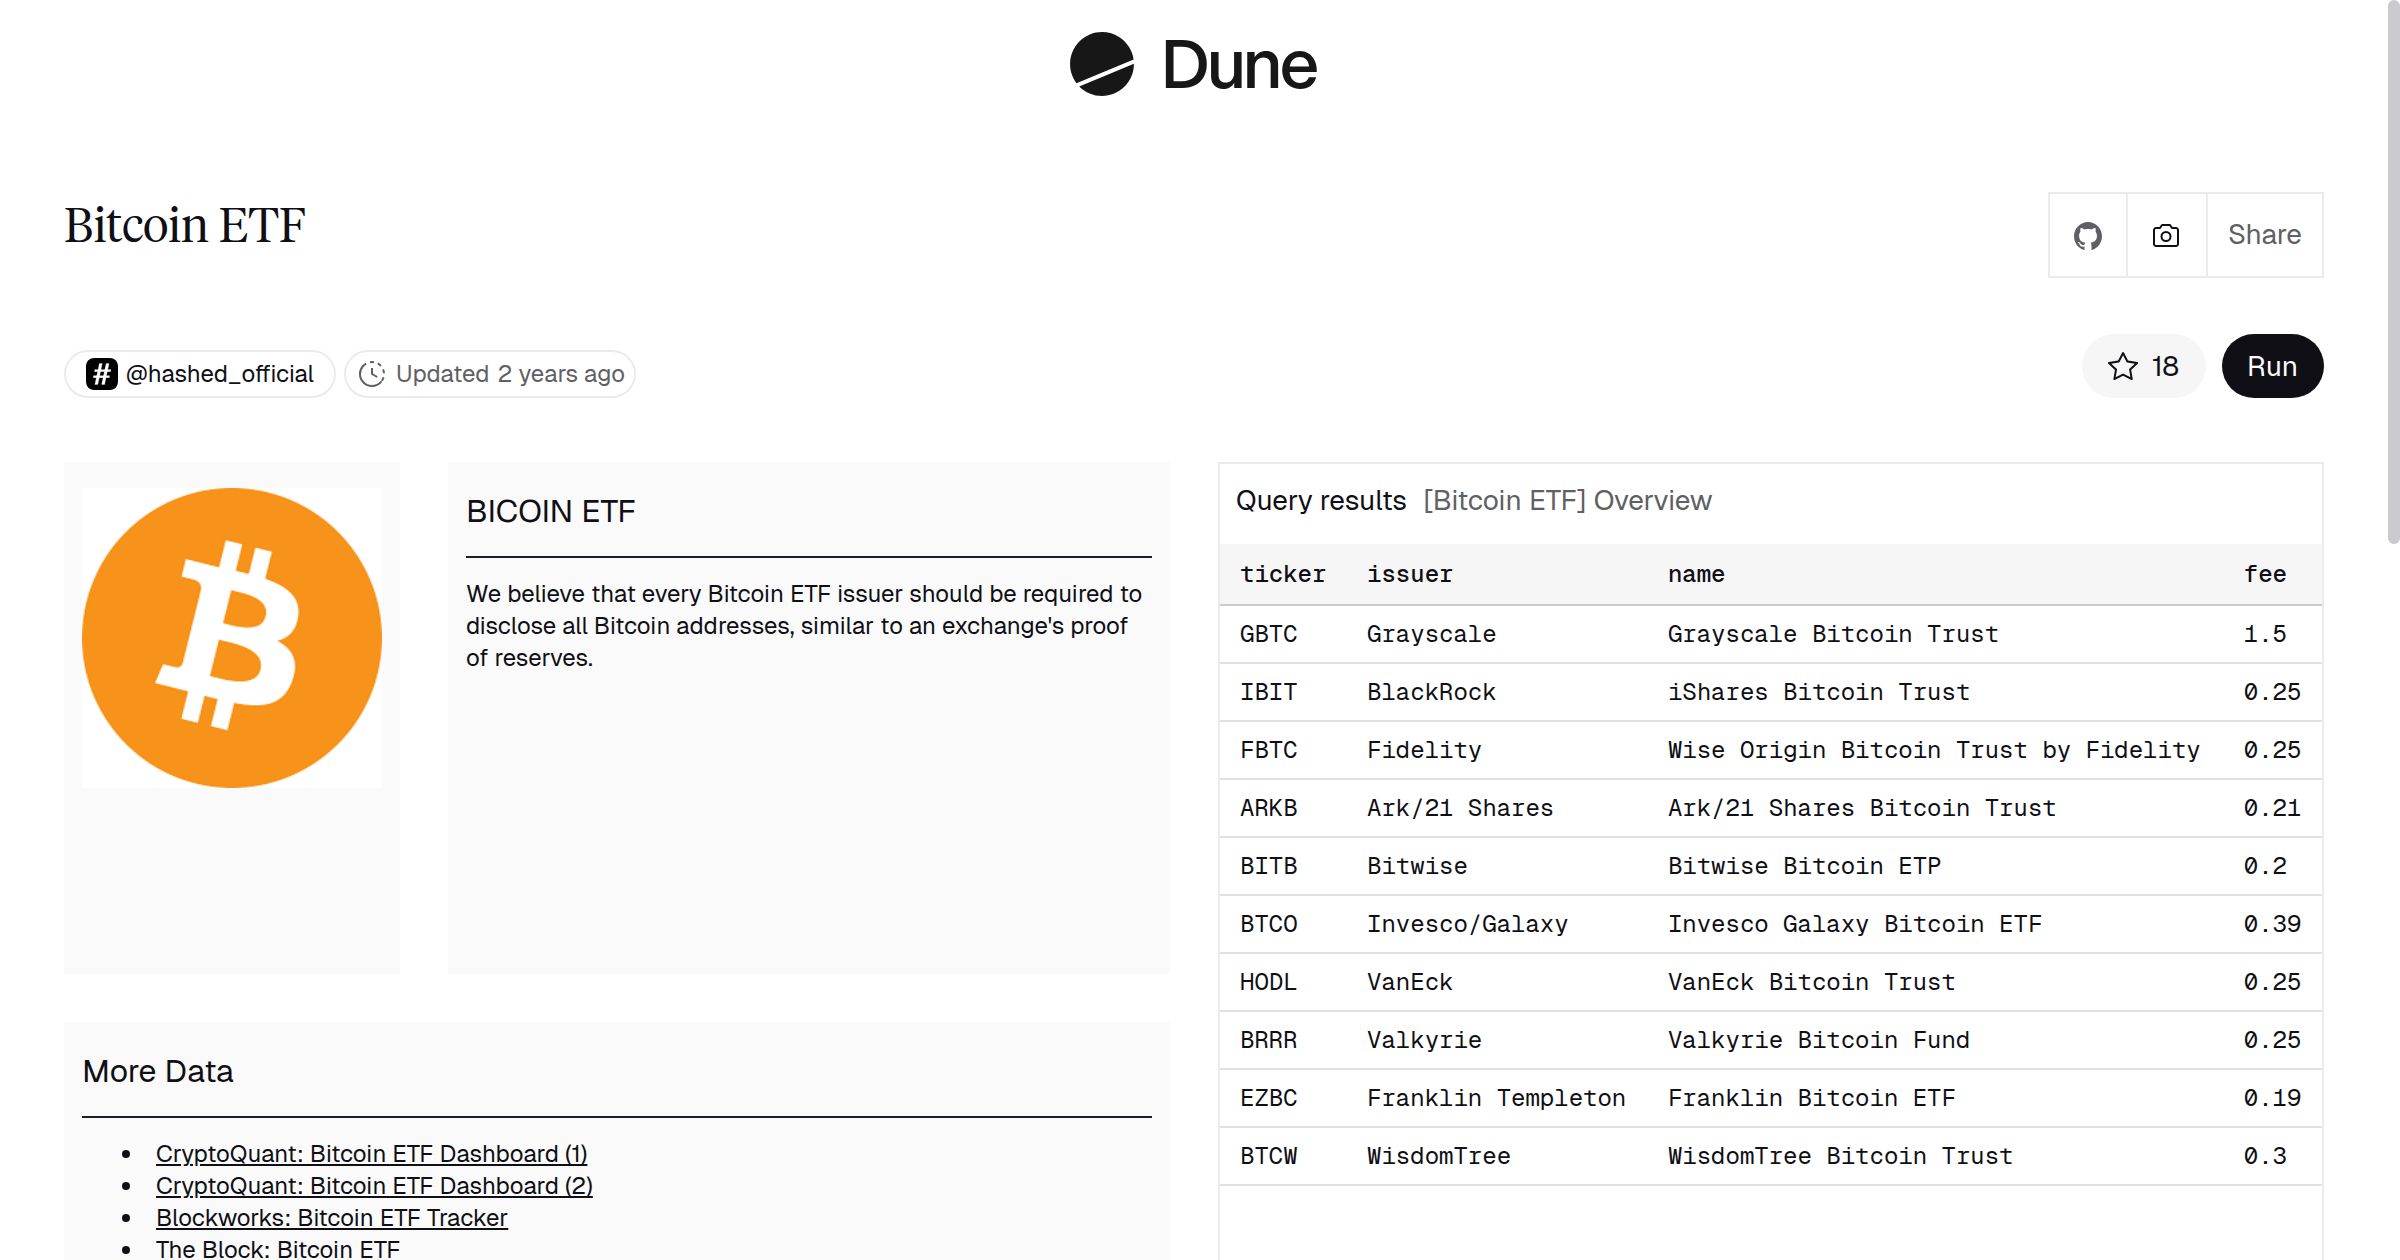Click the camera screenshot icon
Image resolution: width=2400 pixels, height=1260 pixels.
[2165, 236]
